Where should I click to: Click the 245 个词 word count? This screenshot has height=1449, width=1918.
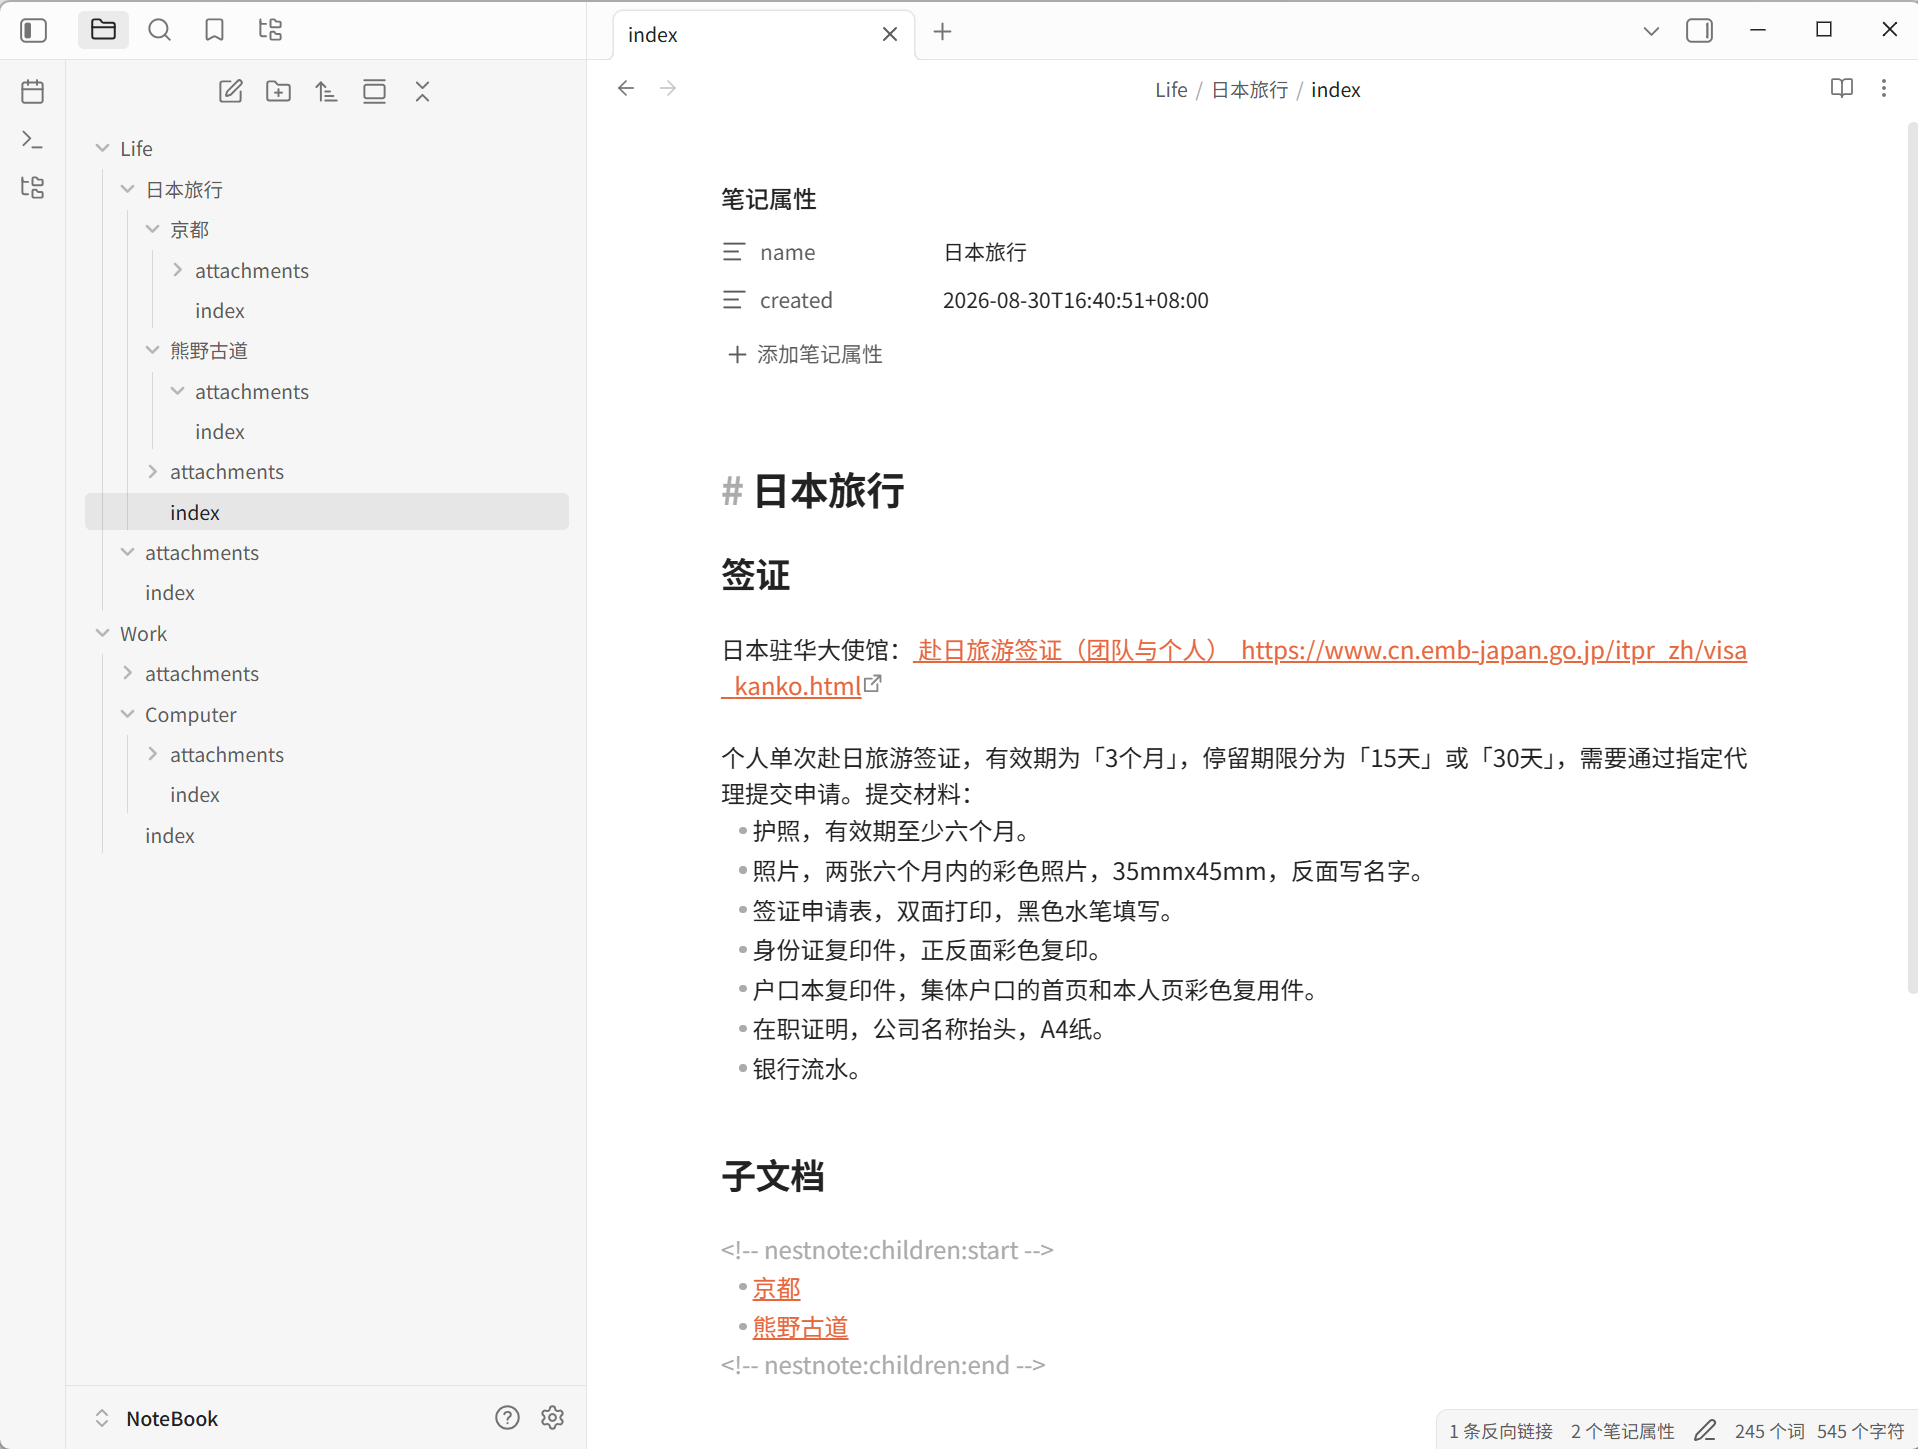1769,1431
